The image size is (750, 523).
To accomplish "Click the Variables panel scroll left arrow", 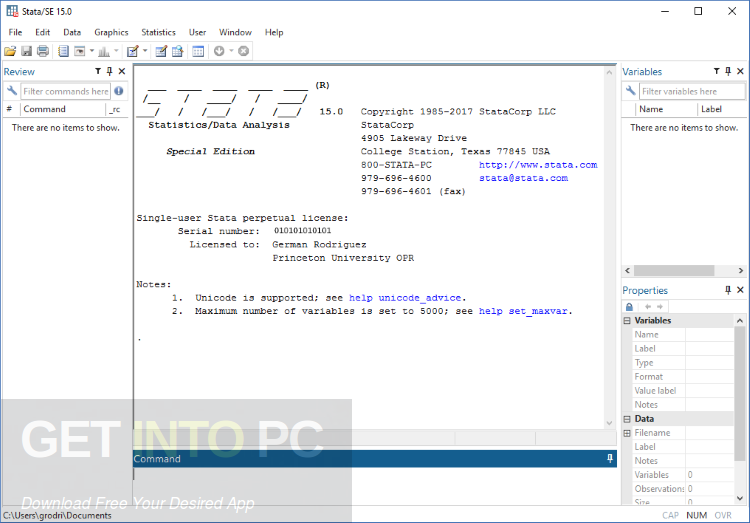I will click(x=628, y=270).
